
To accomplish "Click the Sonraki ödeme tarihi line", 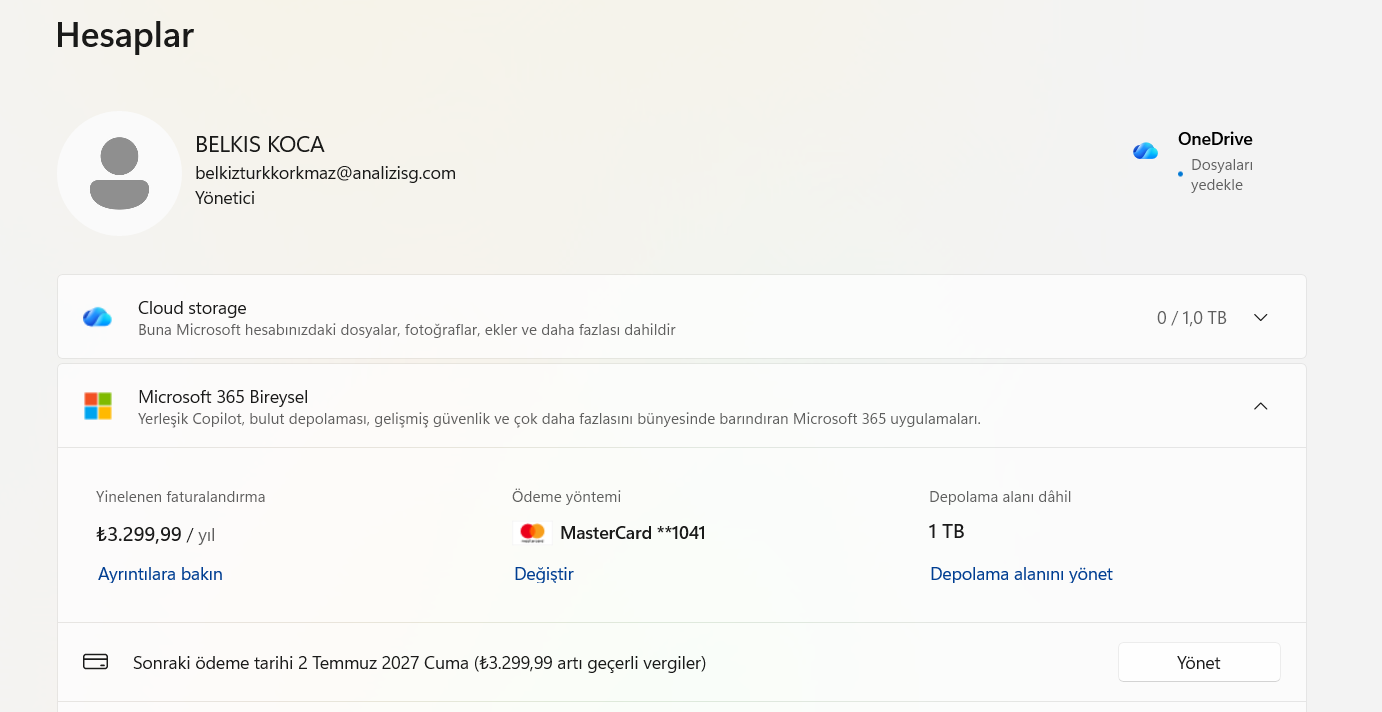I will tap(420, 662).
